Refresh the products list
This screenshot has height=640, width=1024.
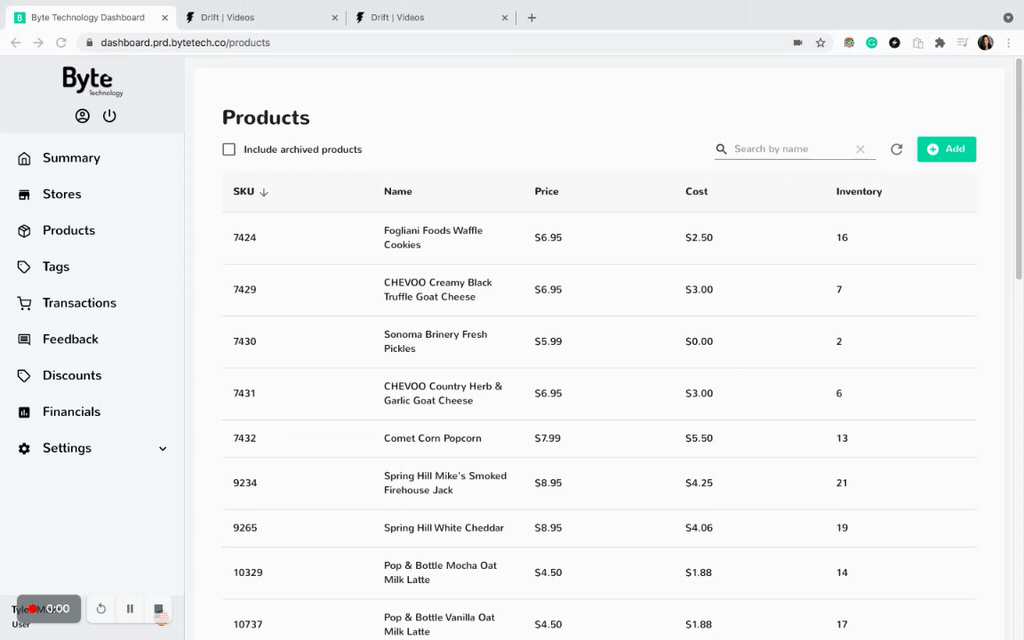897,150
